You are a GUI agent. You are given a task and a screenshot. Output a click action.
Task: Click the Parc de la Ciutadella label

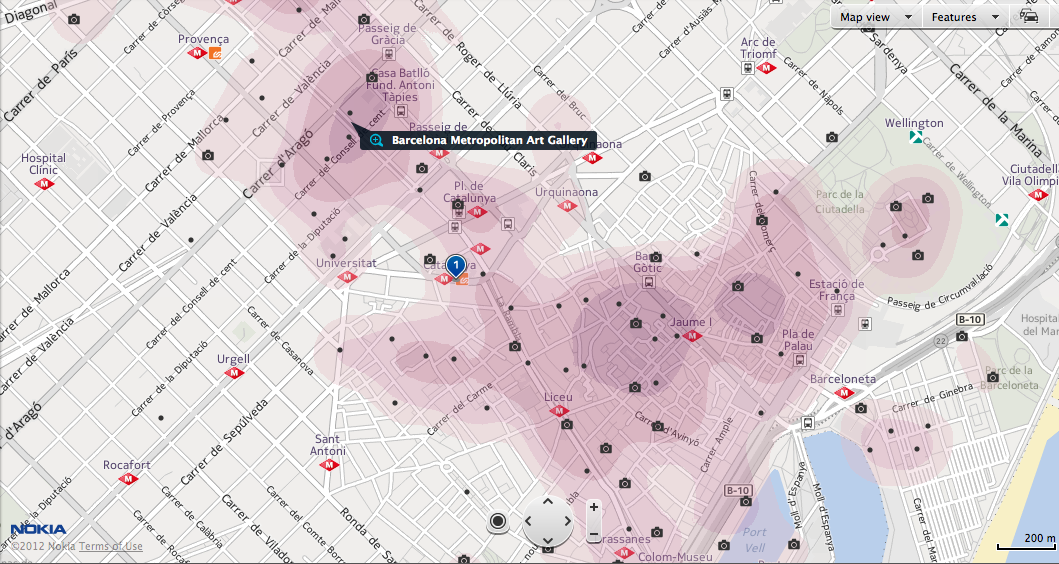click(840, 201)
